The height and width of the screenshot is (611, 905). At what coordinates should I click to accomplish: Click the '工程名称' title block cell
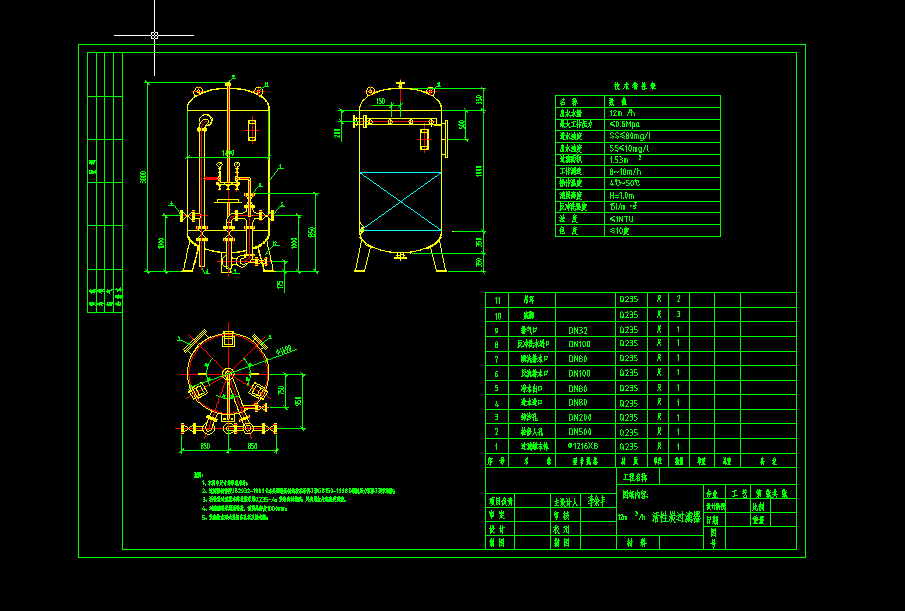pos(635,478)
